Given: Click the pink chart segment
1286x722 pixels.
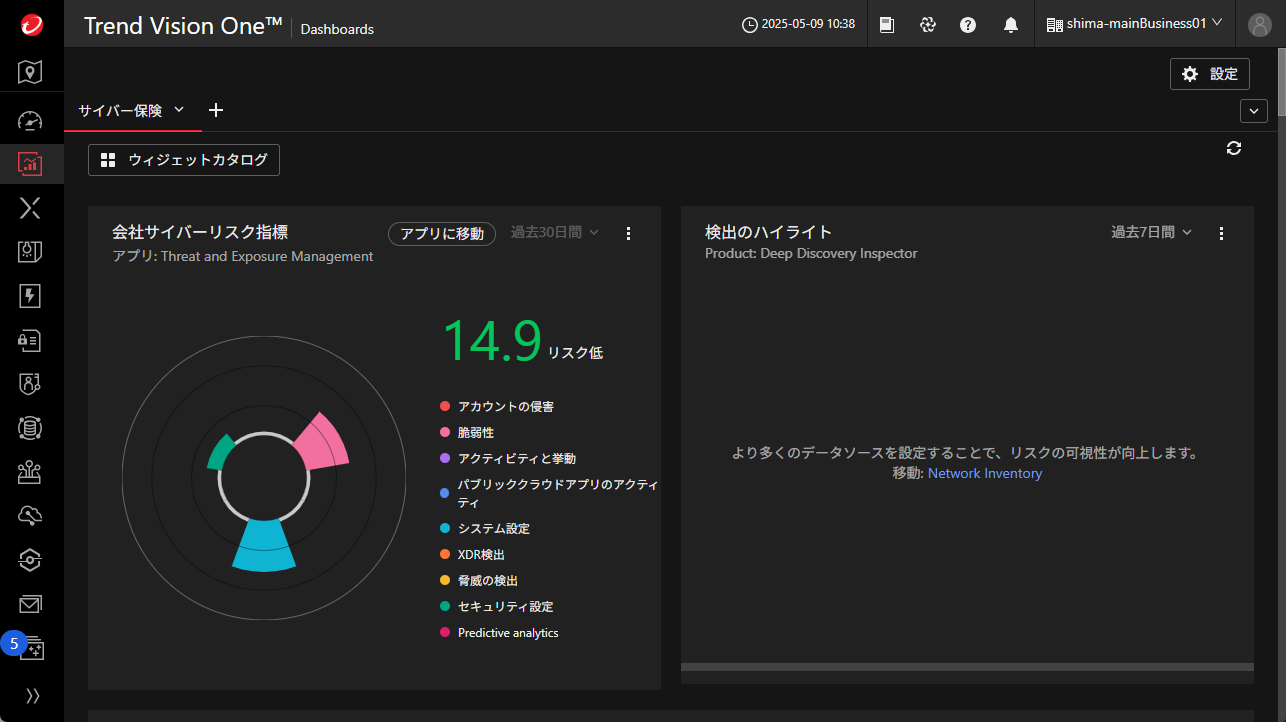Looking at the screenshot, I should [x=323, y=445].
